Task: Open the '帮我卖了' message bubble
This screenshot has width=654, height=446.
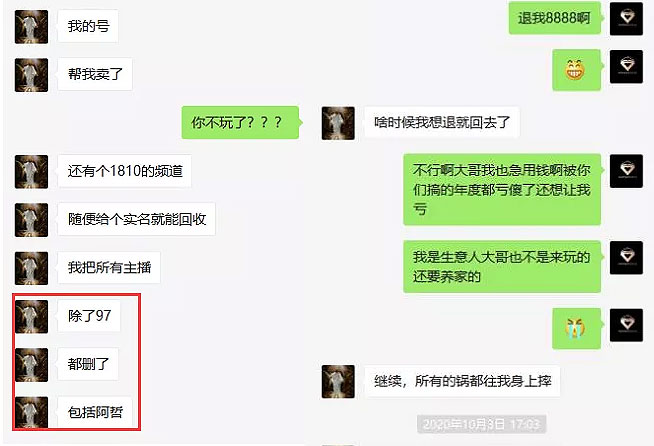Action: coord(95,74)
